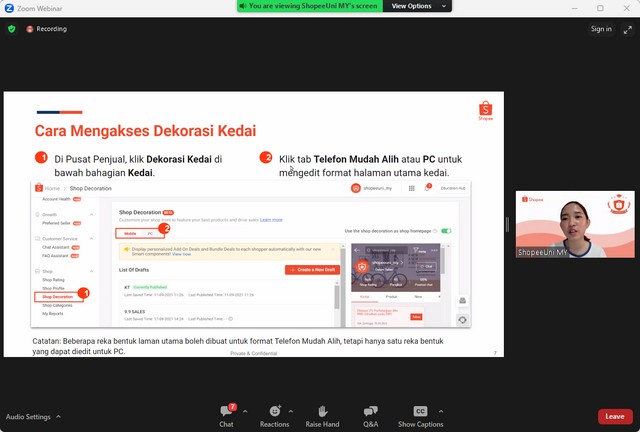Toggle the shop decoration homepage switch
Viewport: 640px width, 432px height.
[x=446, y=231]
